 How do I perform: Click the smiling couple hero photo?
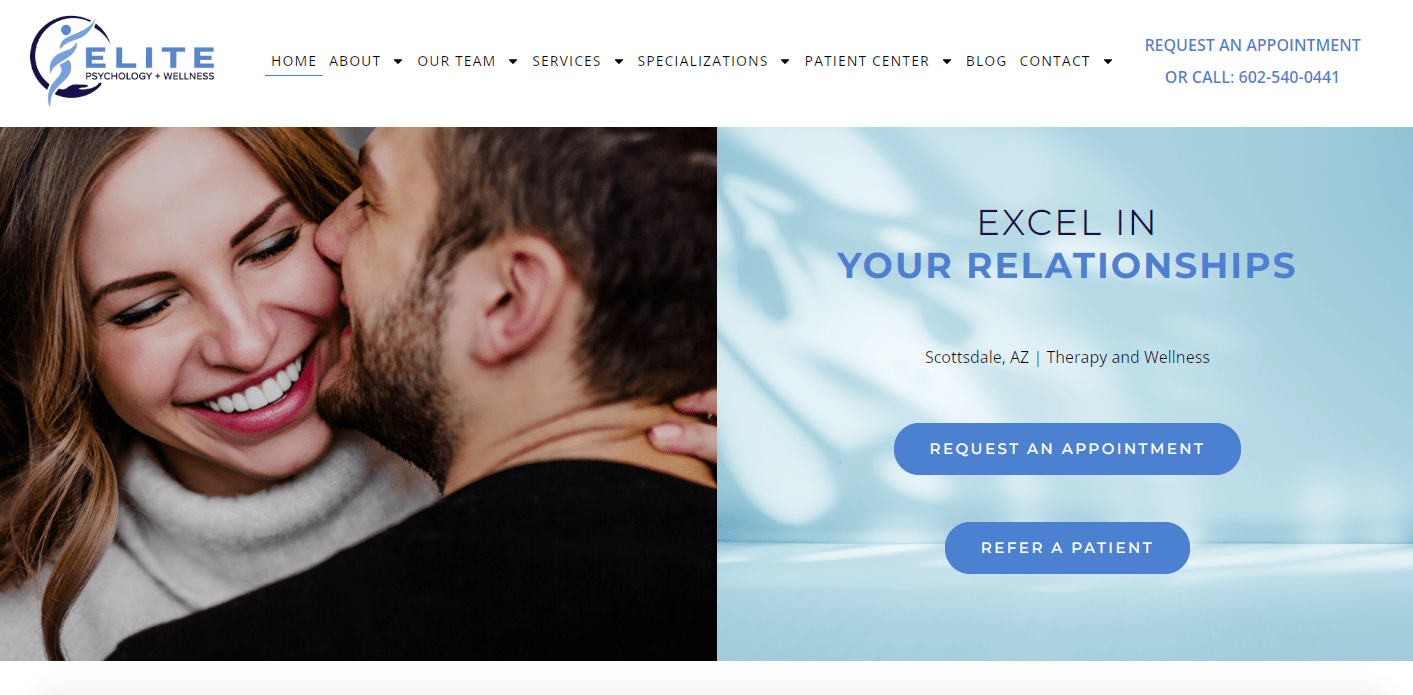358,394
